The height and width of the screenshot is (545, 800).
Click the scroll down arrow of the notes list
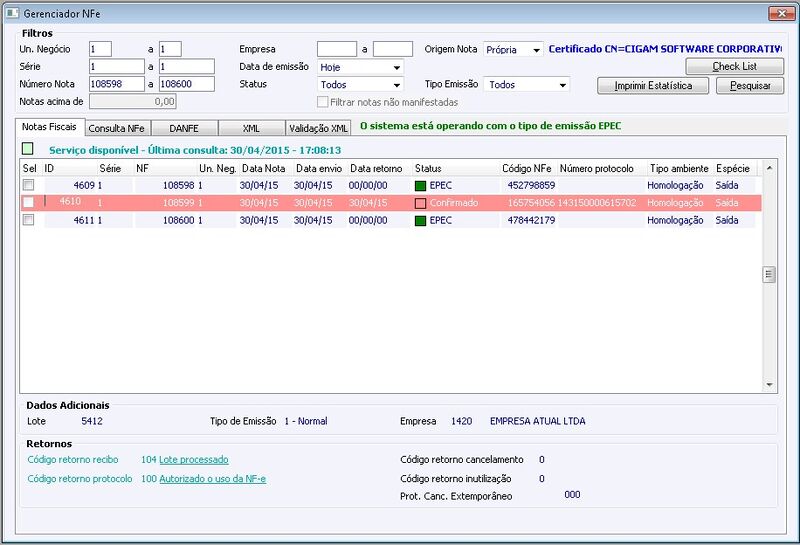pos(769,385)
